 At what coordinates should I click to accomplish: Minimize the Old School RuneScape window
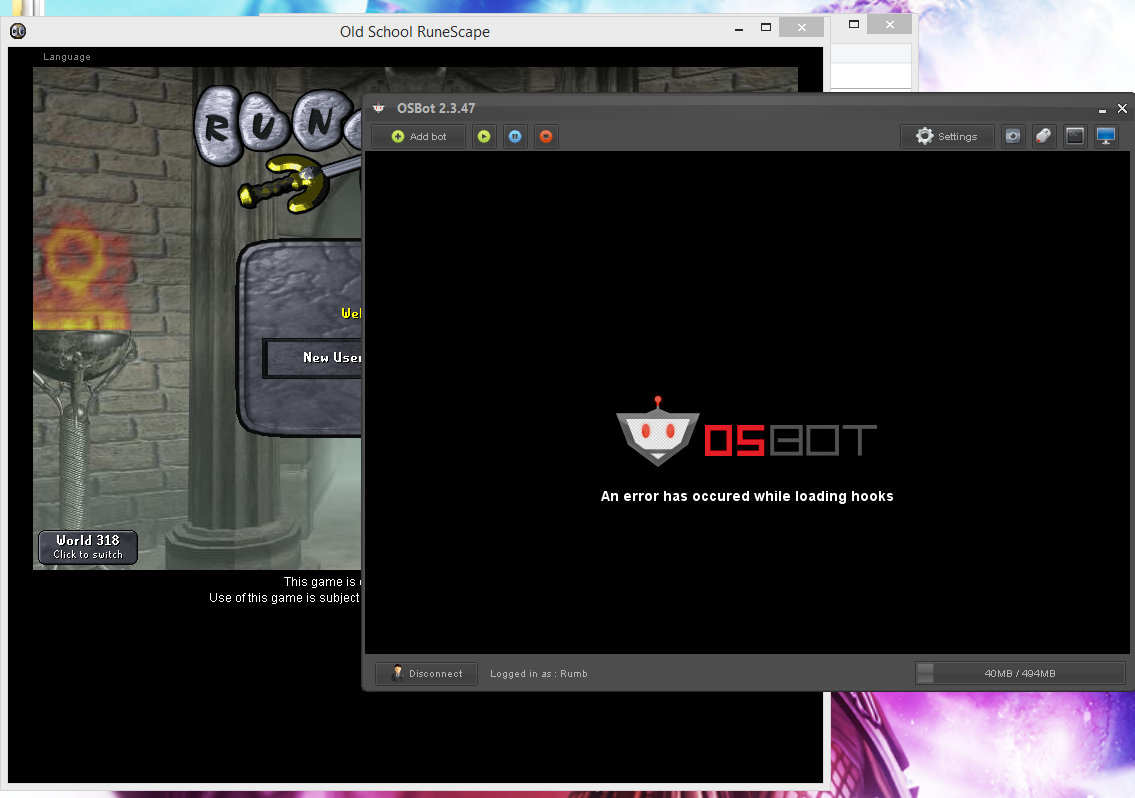(x=739, y=28)
